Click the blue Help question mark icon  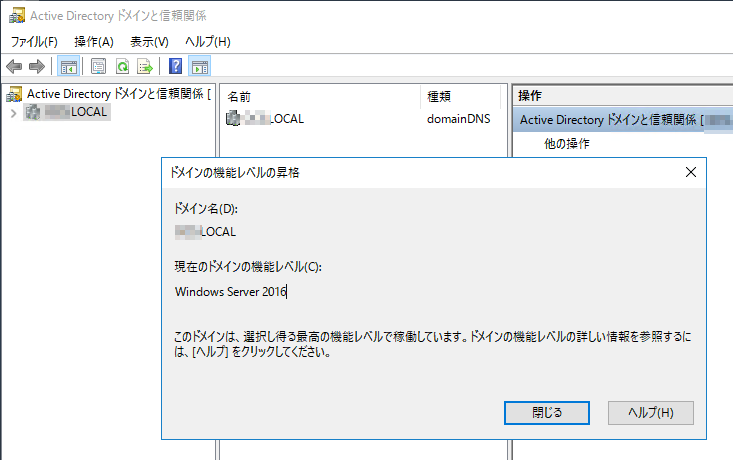click(175, 66)
